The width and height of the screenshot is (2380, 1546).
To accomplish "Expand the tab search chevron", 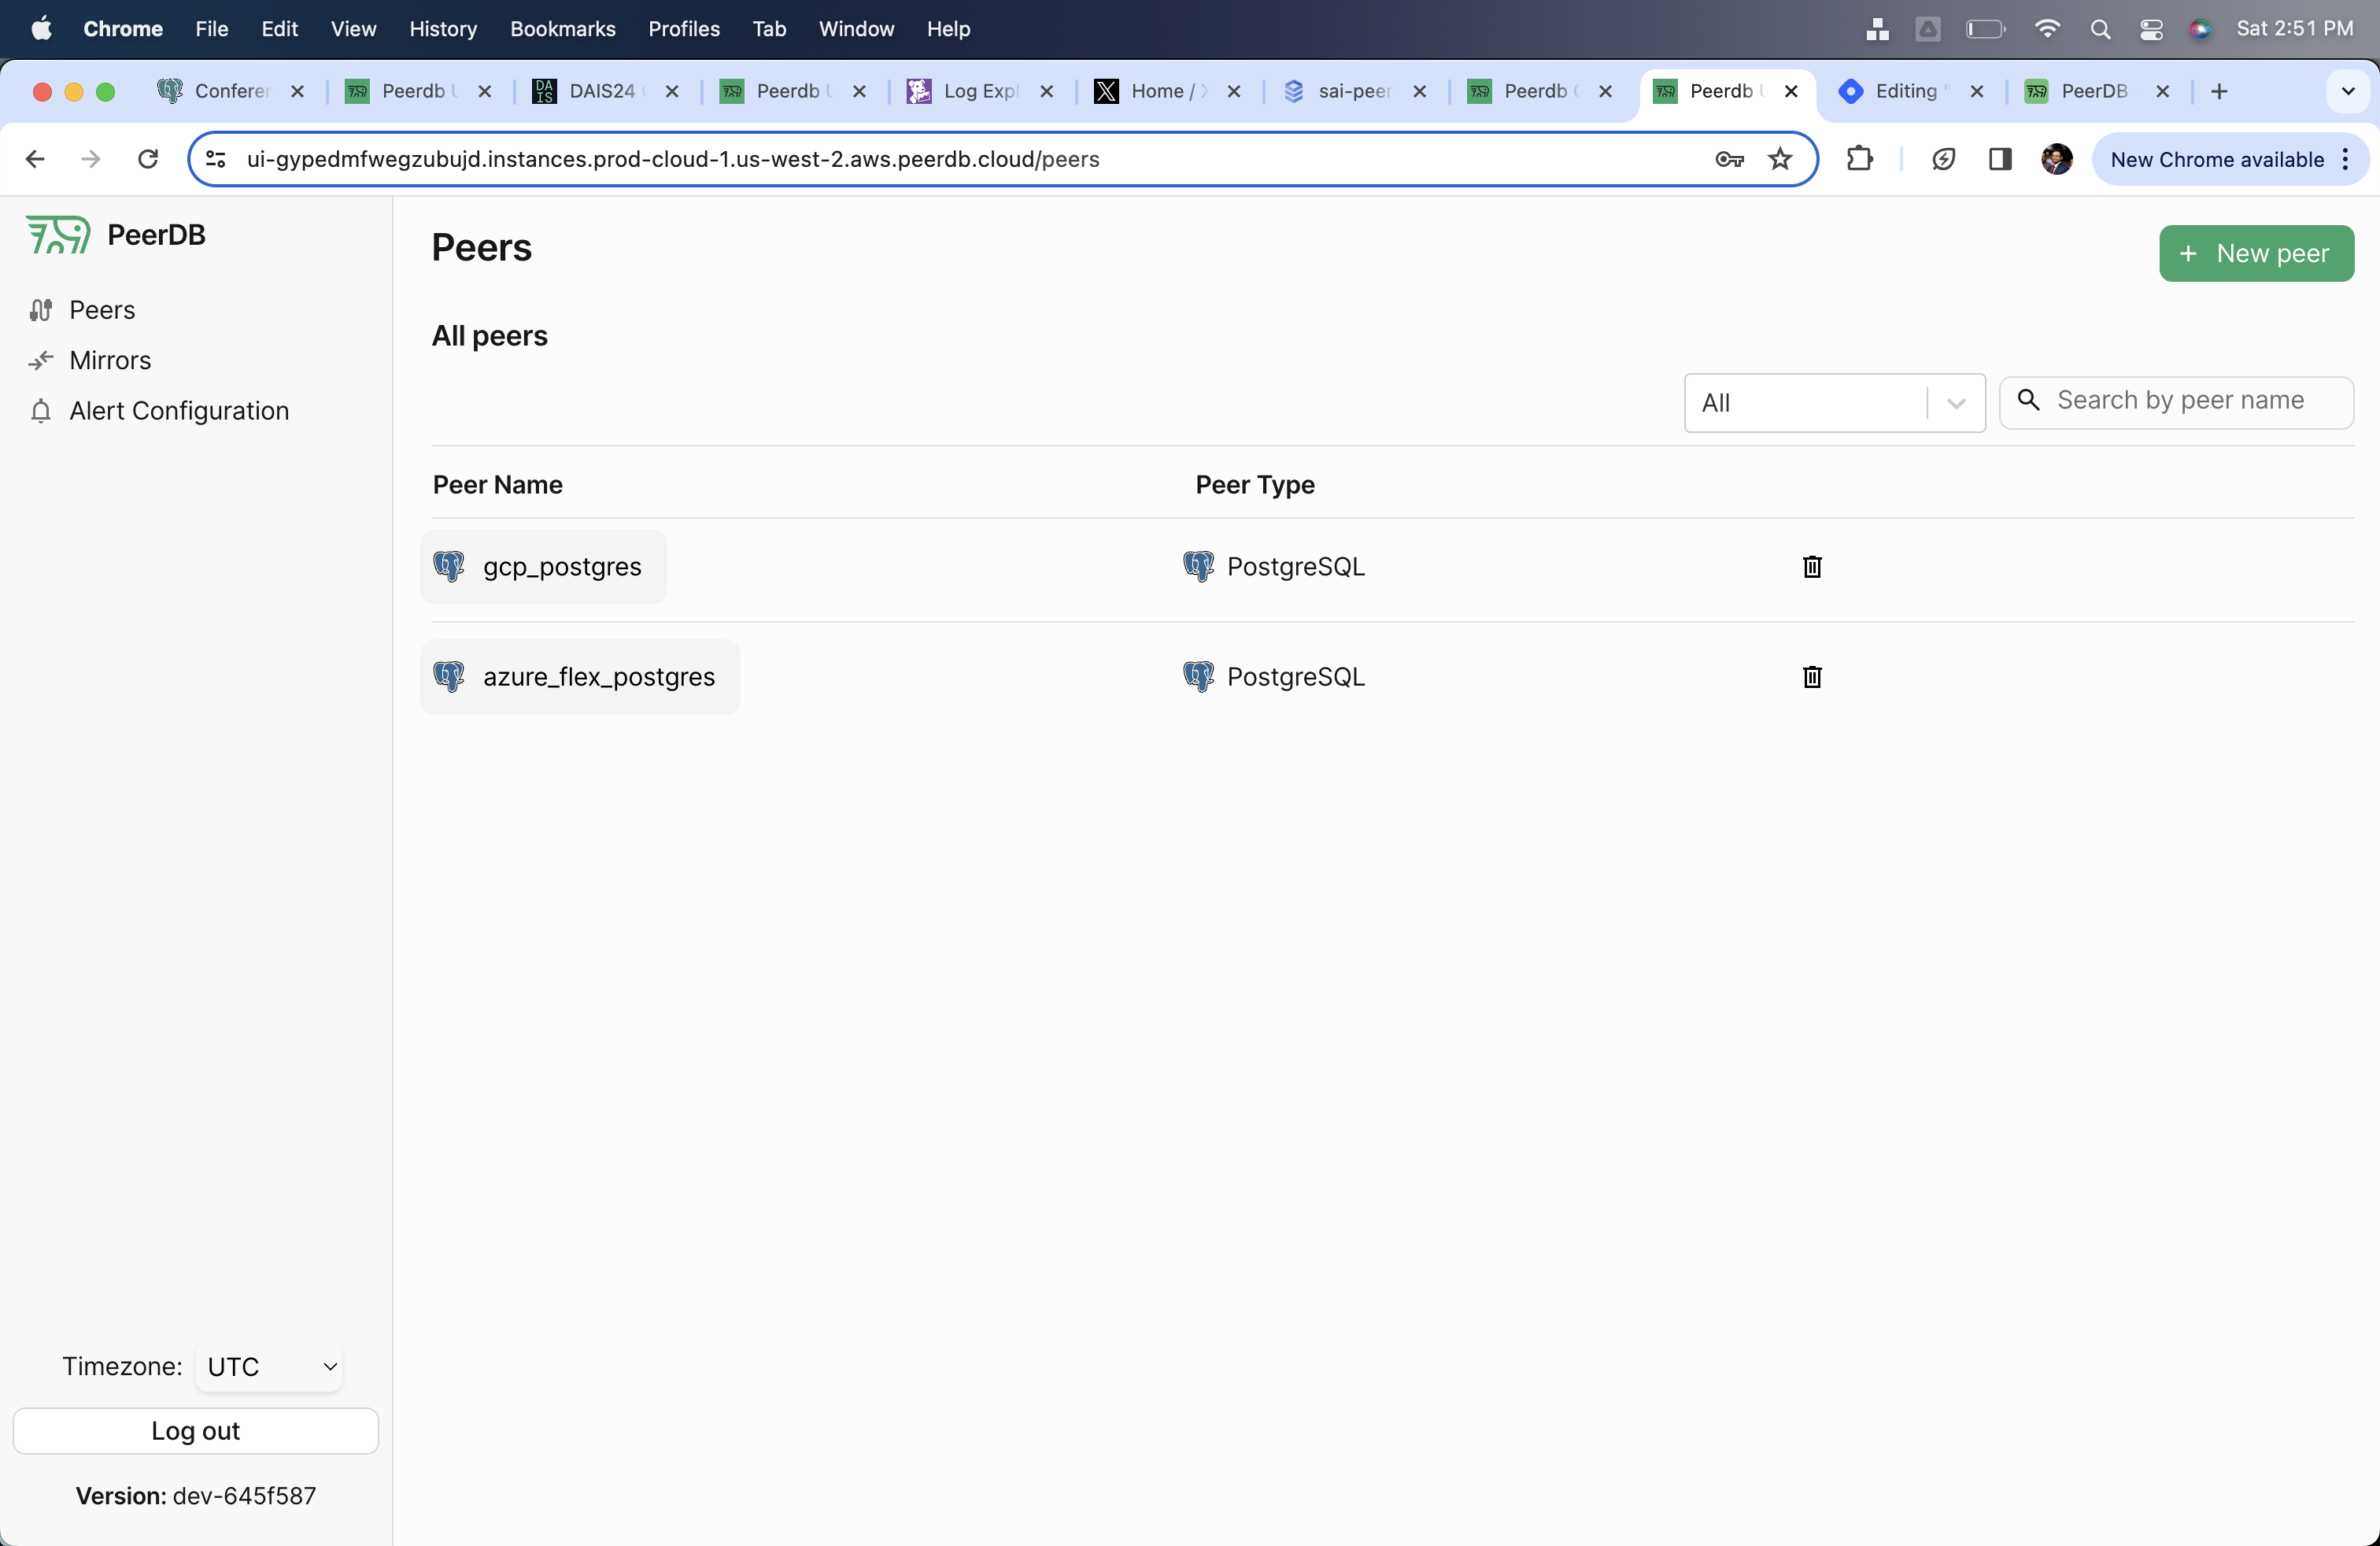I will click(2347, 91).
